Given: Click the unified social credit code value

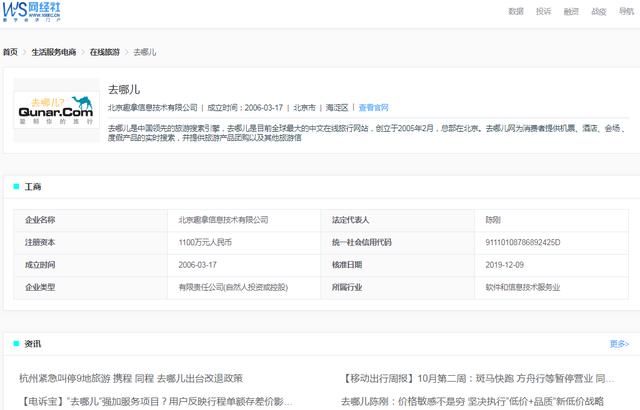Looking at the screenshot, I should [522, 242].
